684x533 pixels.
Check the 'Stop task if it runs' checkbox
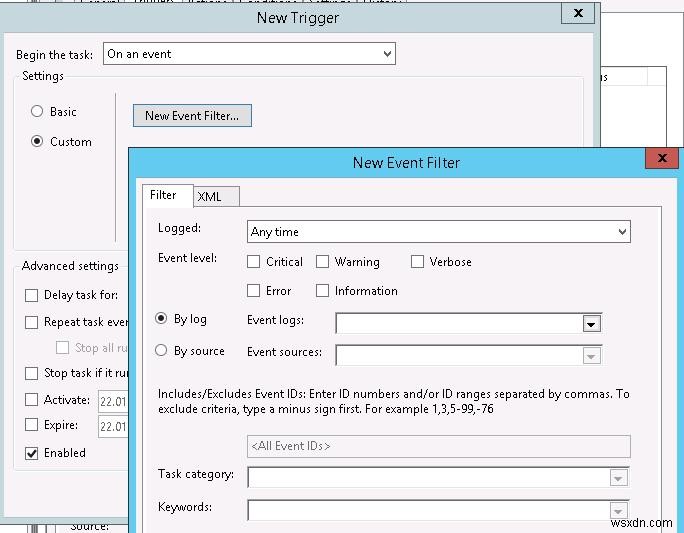click(31, 373)
